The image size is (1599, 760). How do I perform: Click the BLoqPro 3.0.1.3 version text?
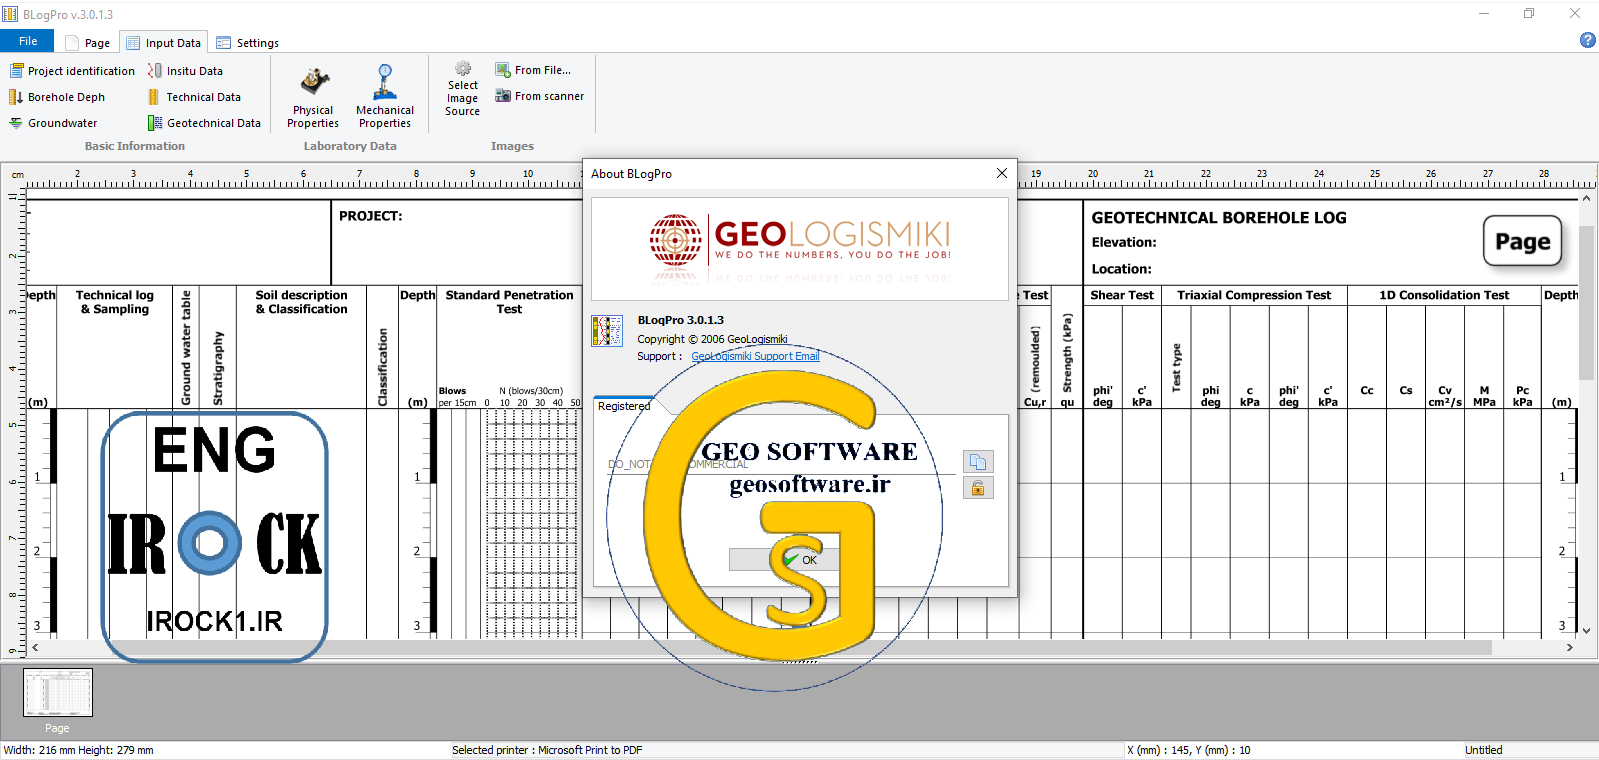click(x=681, y=320)
